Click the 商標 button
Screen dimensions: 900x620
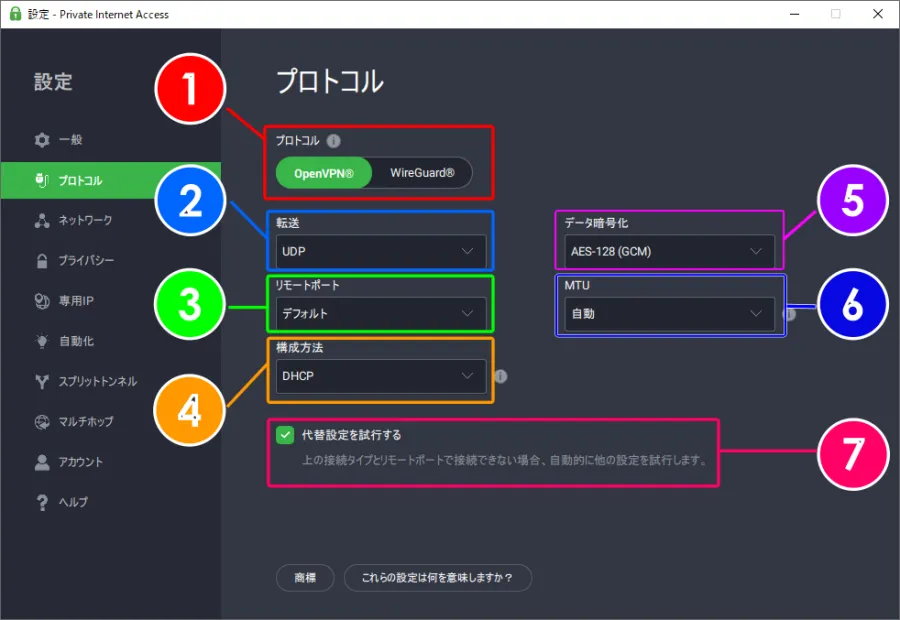305,578
